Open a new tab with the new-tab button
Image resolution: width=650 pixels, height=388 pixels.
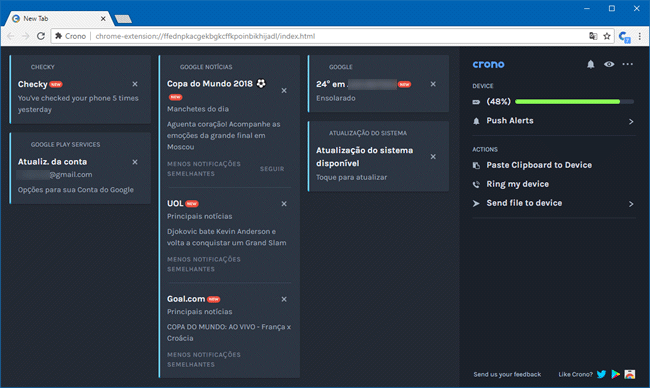pos(123,19)
